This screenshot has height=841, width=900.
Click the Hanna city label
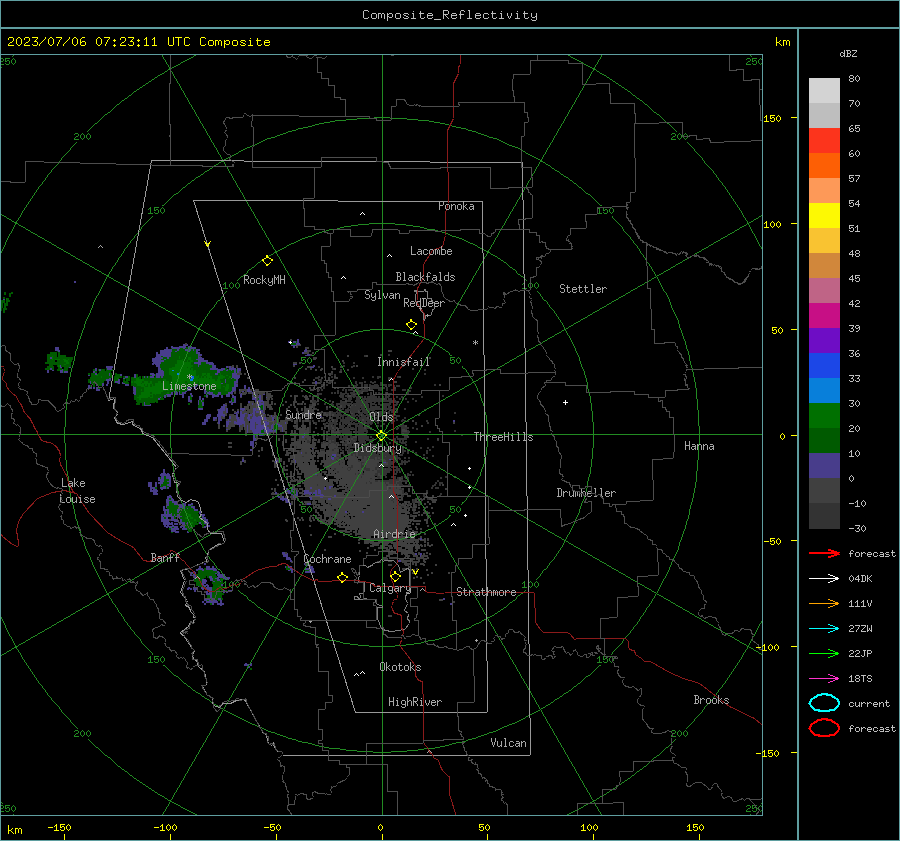point(699,446)
